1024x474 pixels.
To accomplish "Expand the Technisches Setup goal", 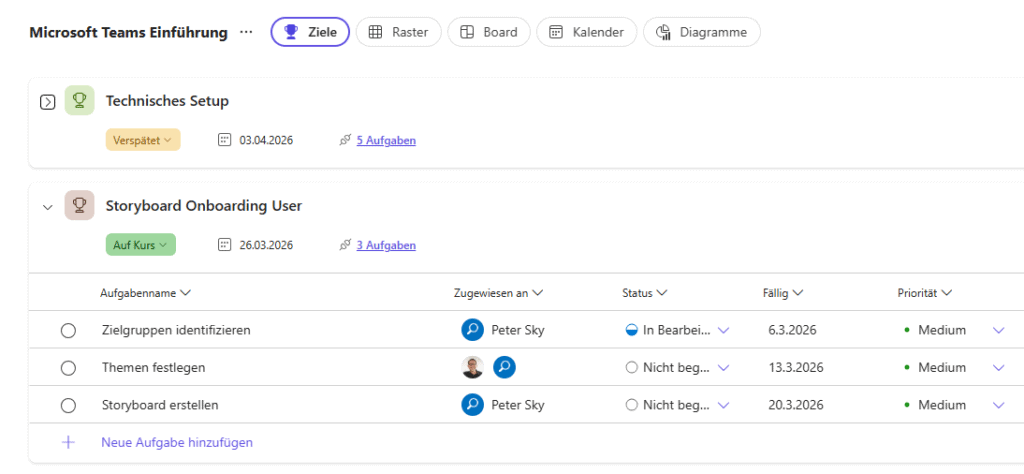I will (47, 101).
